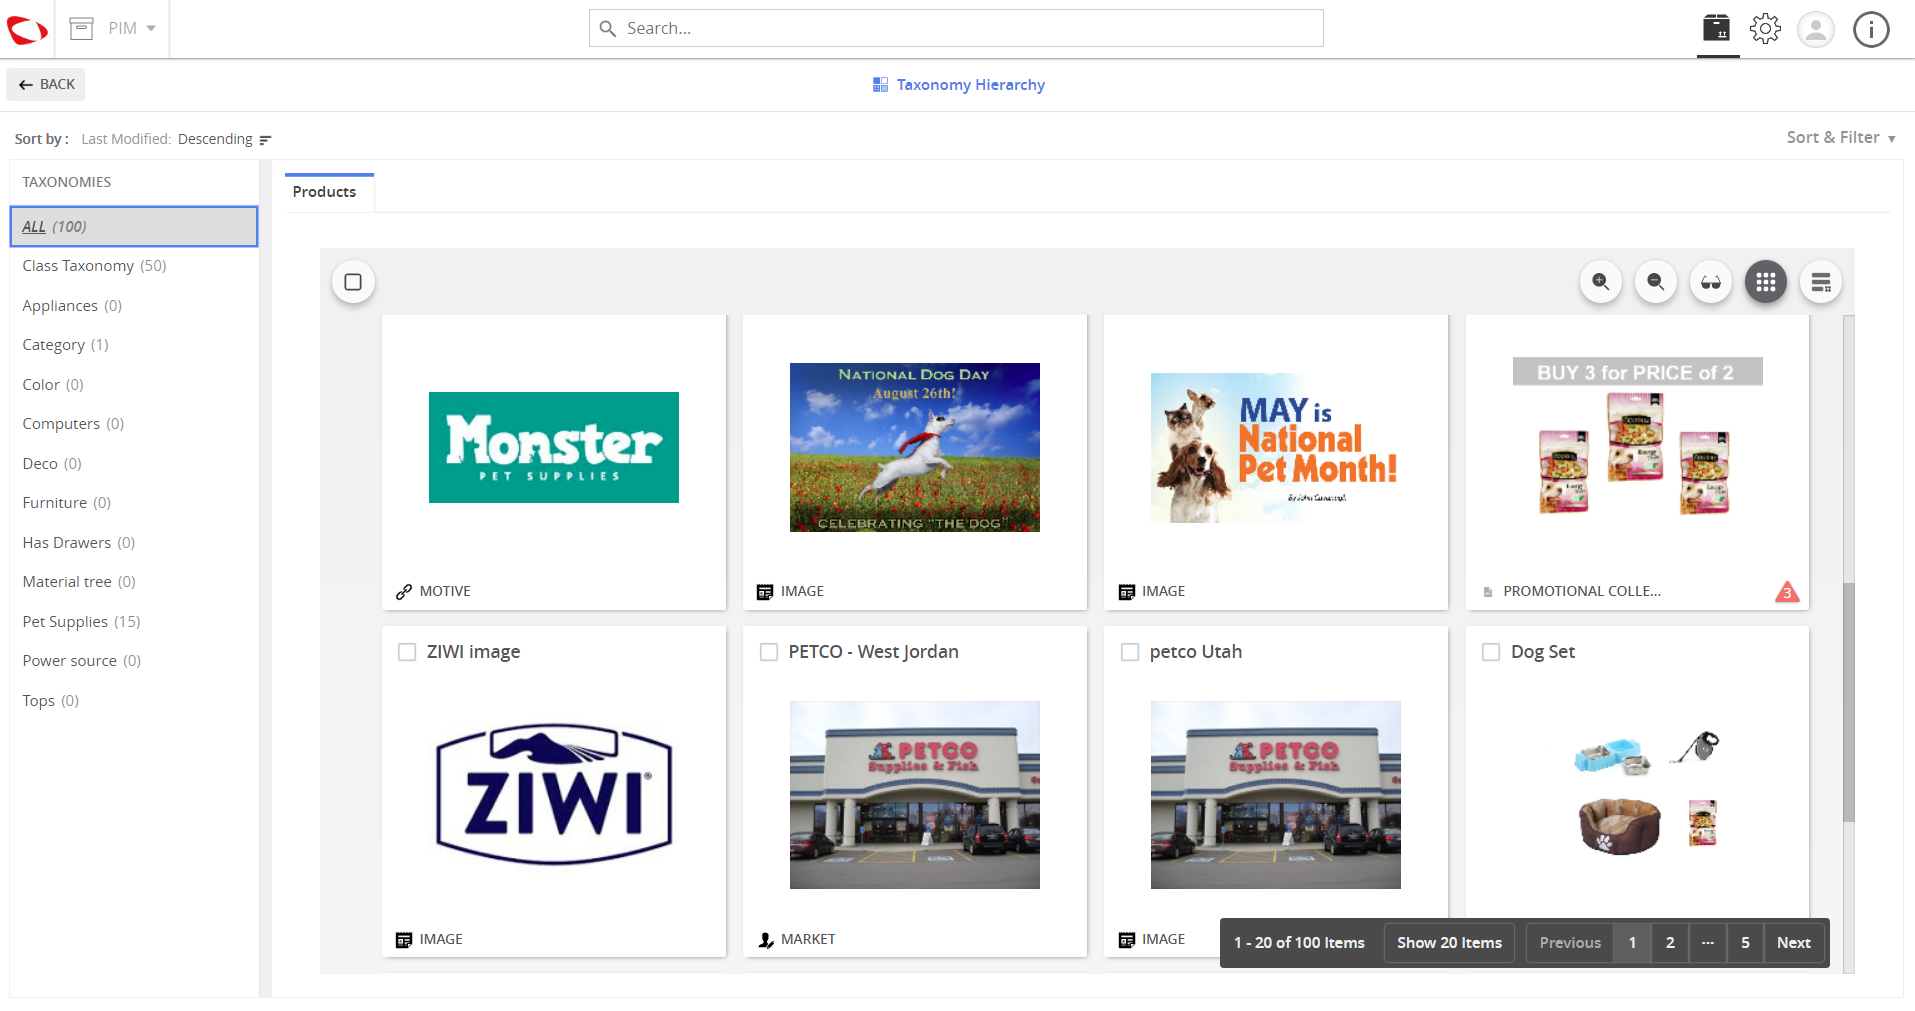Open the National Dog Day image

915,447
